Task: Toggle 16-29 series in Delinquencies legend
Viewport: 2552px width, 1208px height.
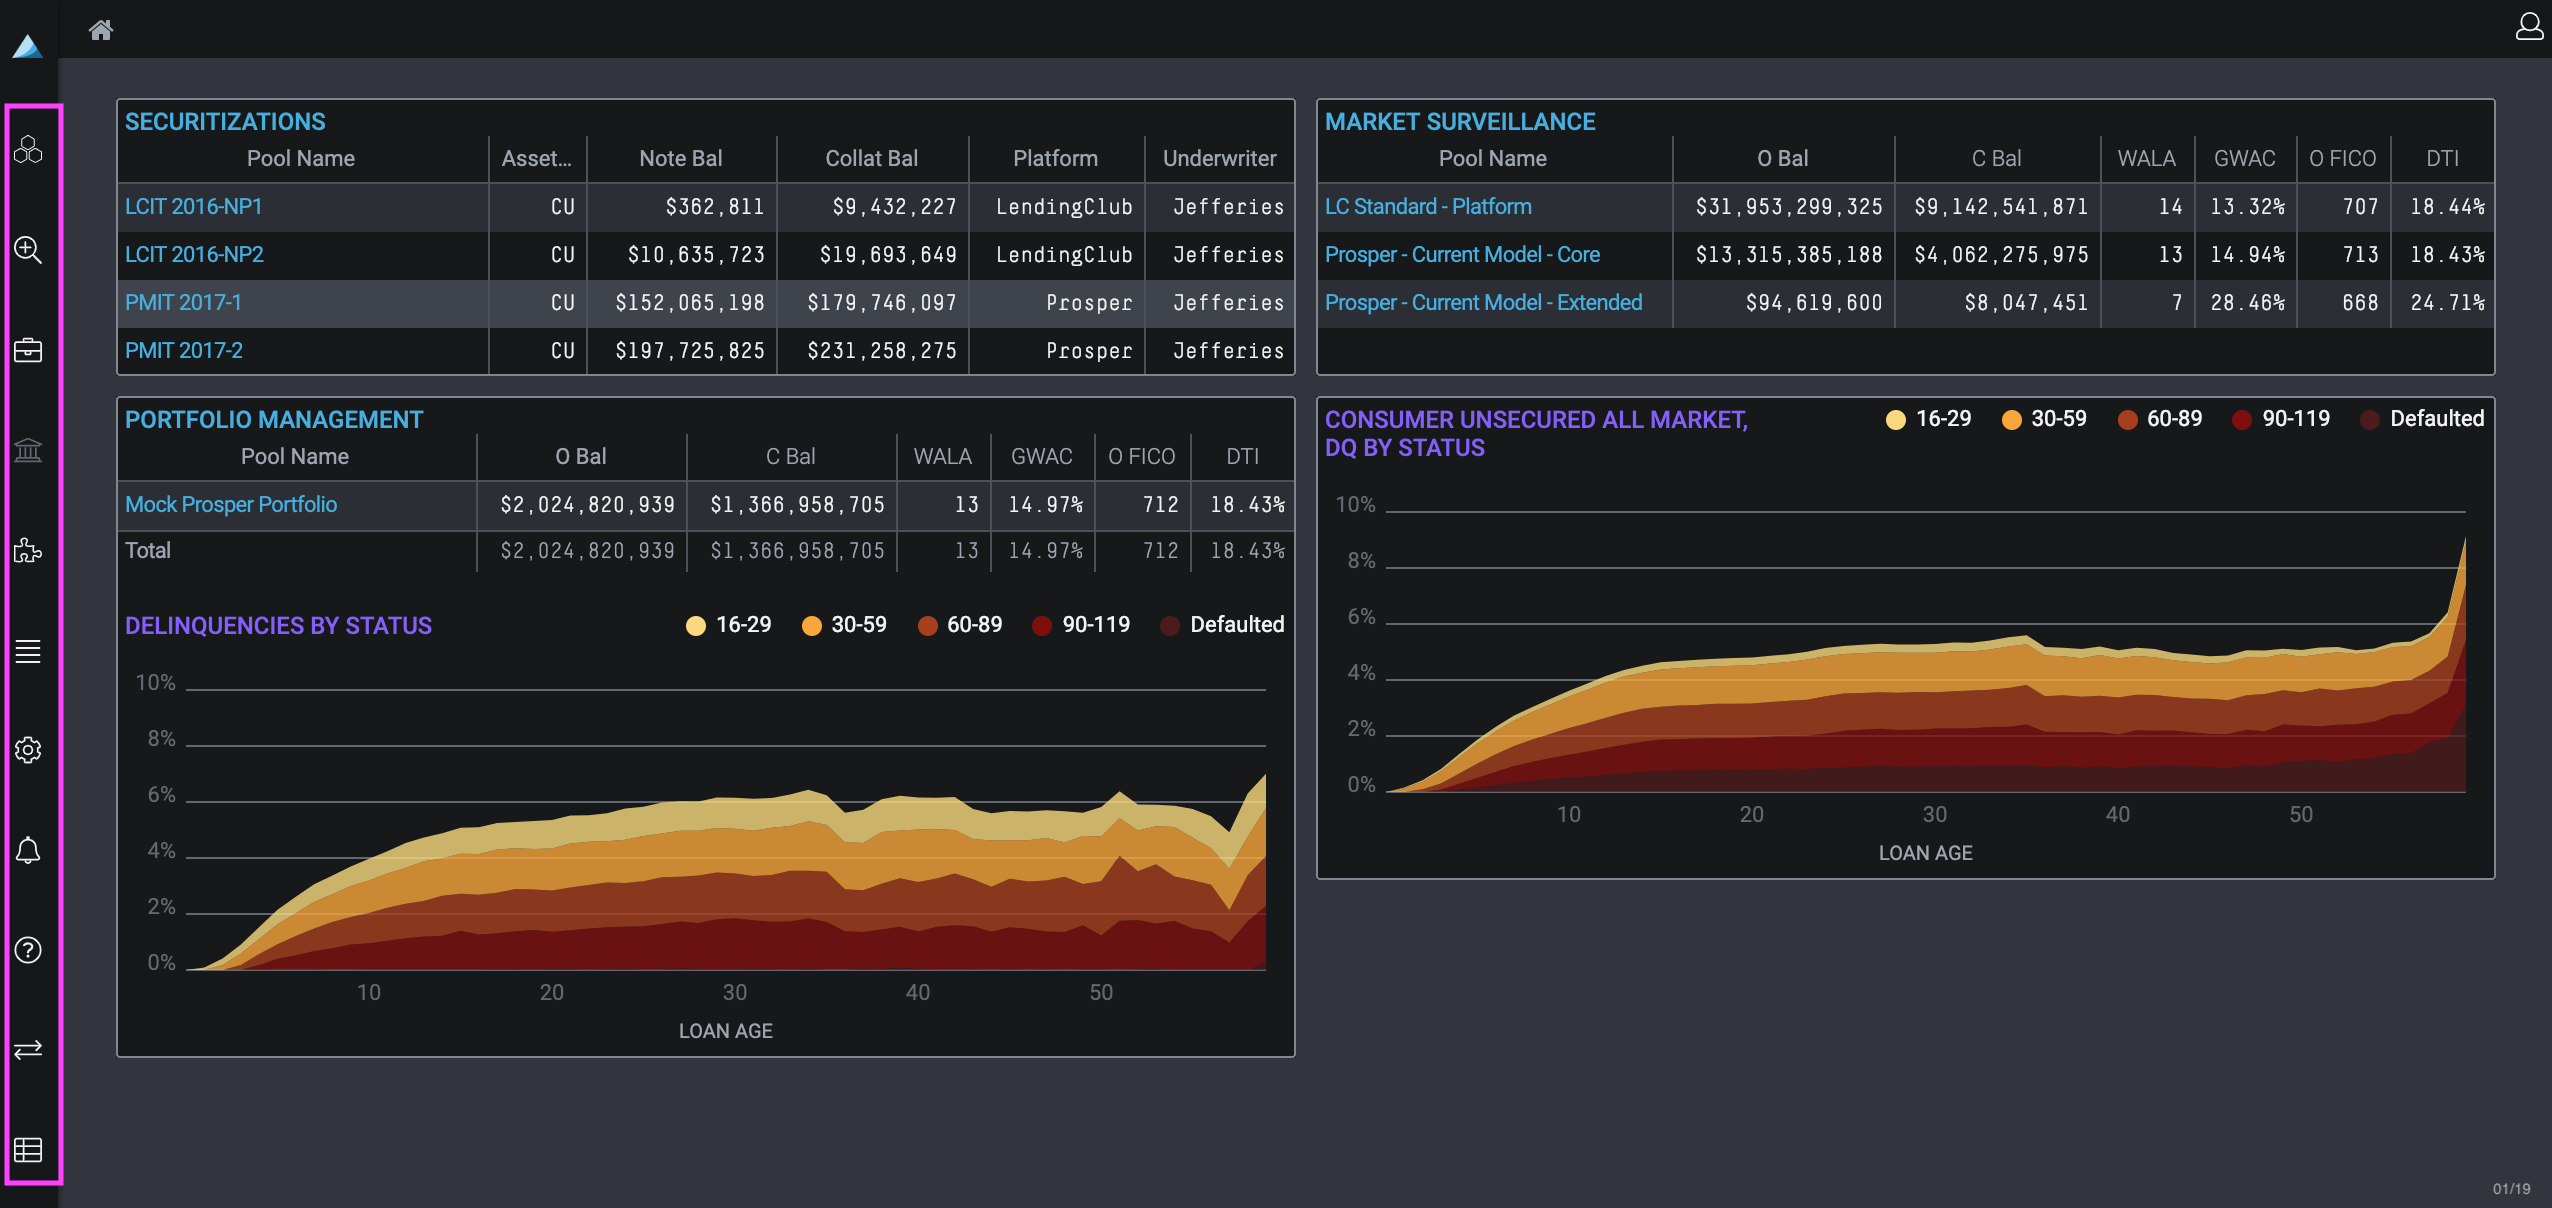Action: [742, 625]
